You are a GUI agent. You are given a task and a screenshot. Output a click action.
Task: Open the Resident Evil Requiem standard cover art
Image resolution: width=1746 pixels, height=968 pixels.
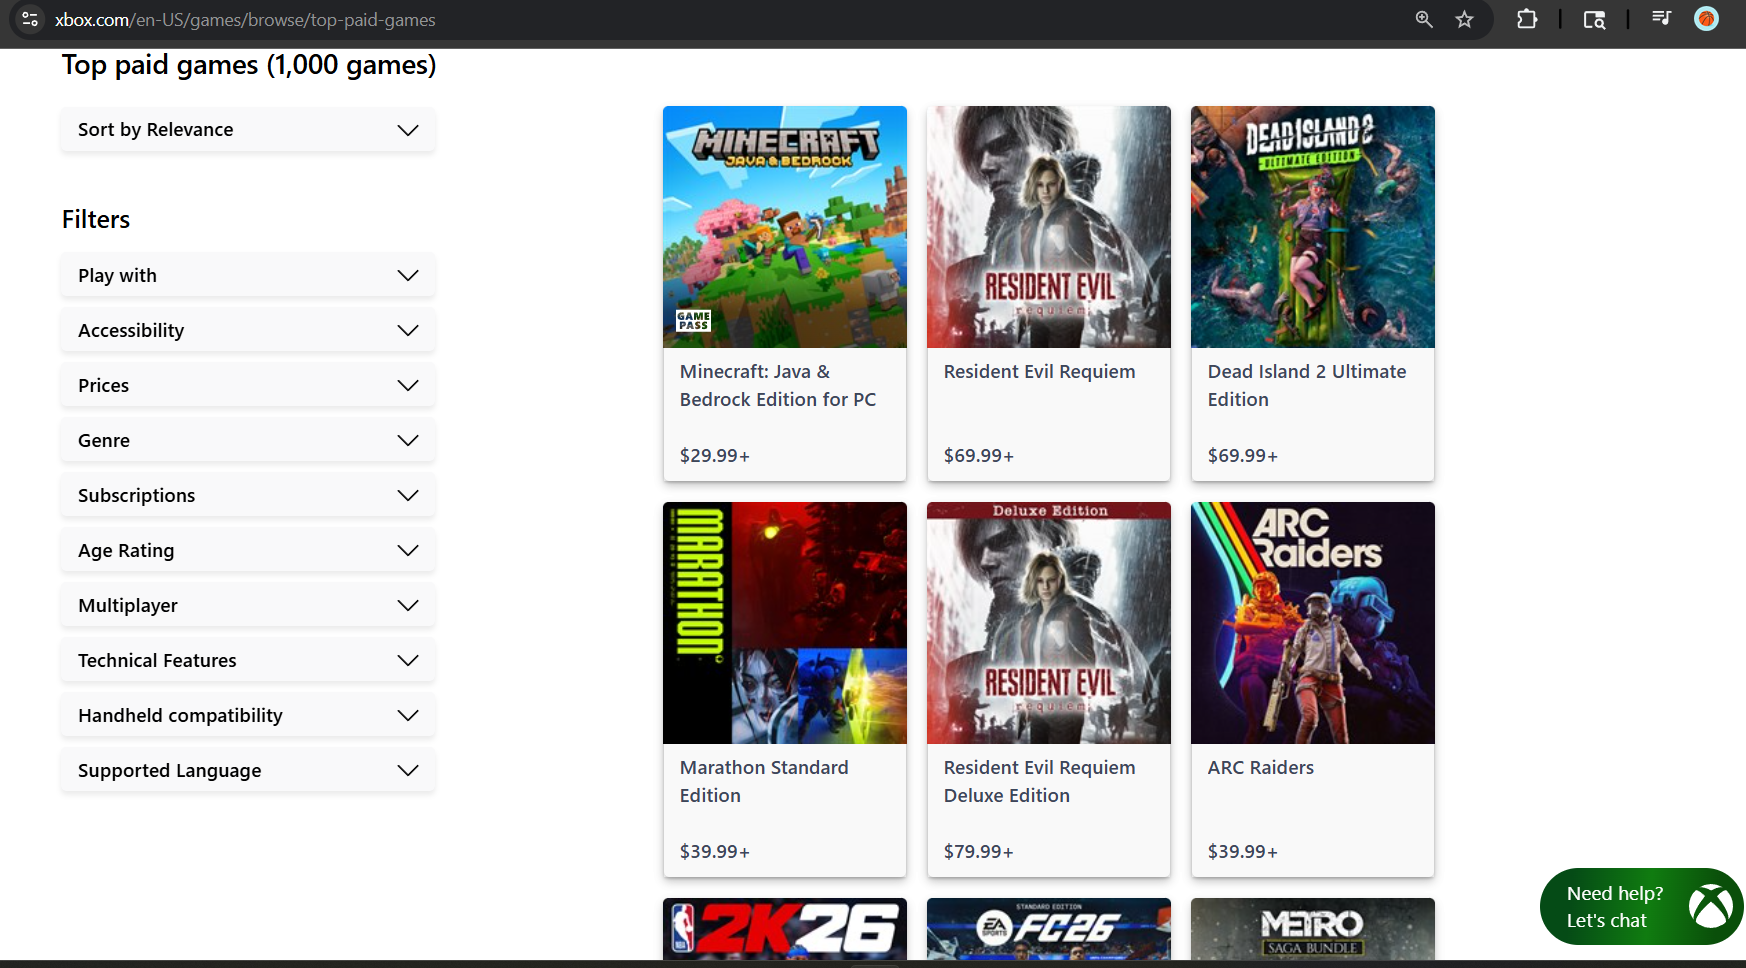click(x=1049, y=227)
